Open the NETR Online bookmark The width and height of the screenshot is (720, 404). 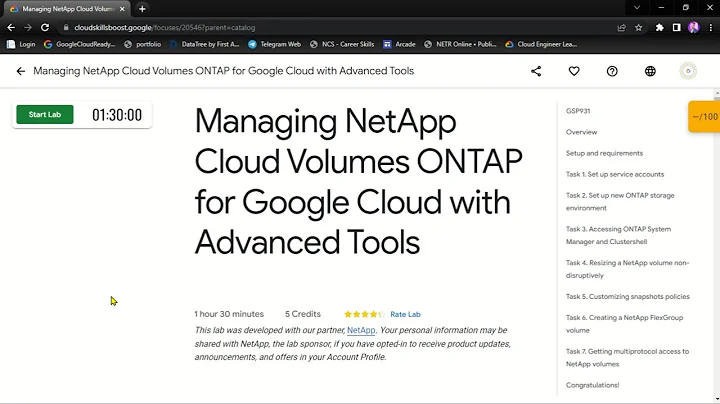[460, 45]
